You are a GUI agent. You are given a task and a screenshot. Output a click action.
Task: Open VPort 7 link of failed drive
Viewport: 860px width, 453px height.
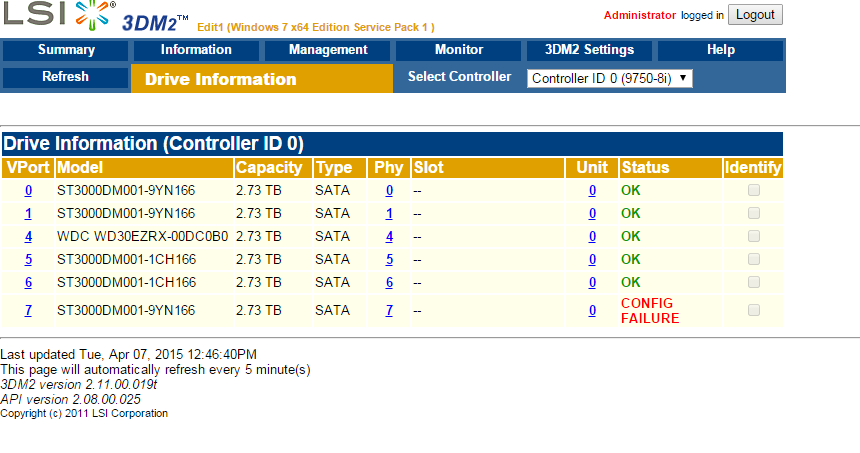28,310
